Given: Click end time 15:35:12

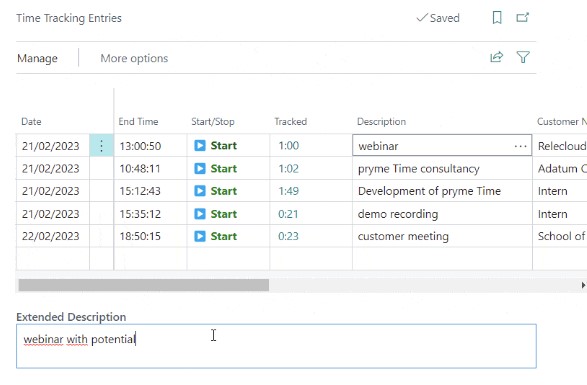Looking at the screenshot, I should tap(140, 214).
